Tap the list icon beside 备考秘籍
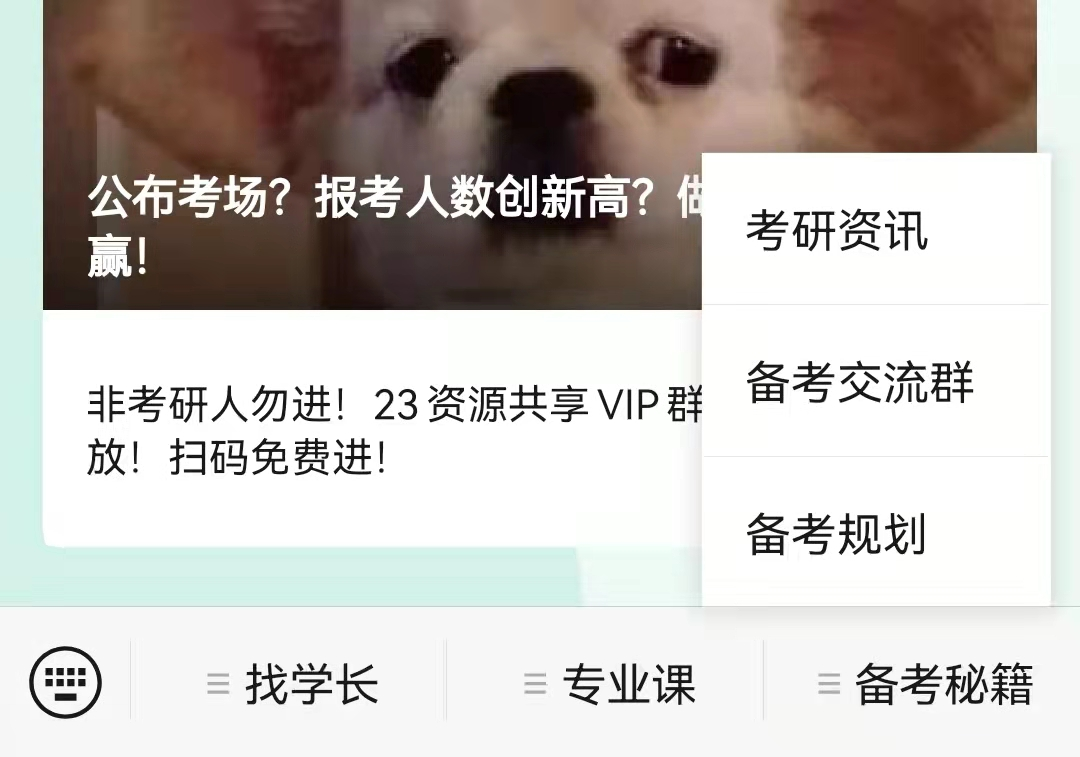Image resolution: width=1080 pixels, height=757 pixels. tap(829, 683)
